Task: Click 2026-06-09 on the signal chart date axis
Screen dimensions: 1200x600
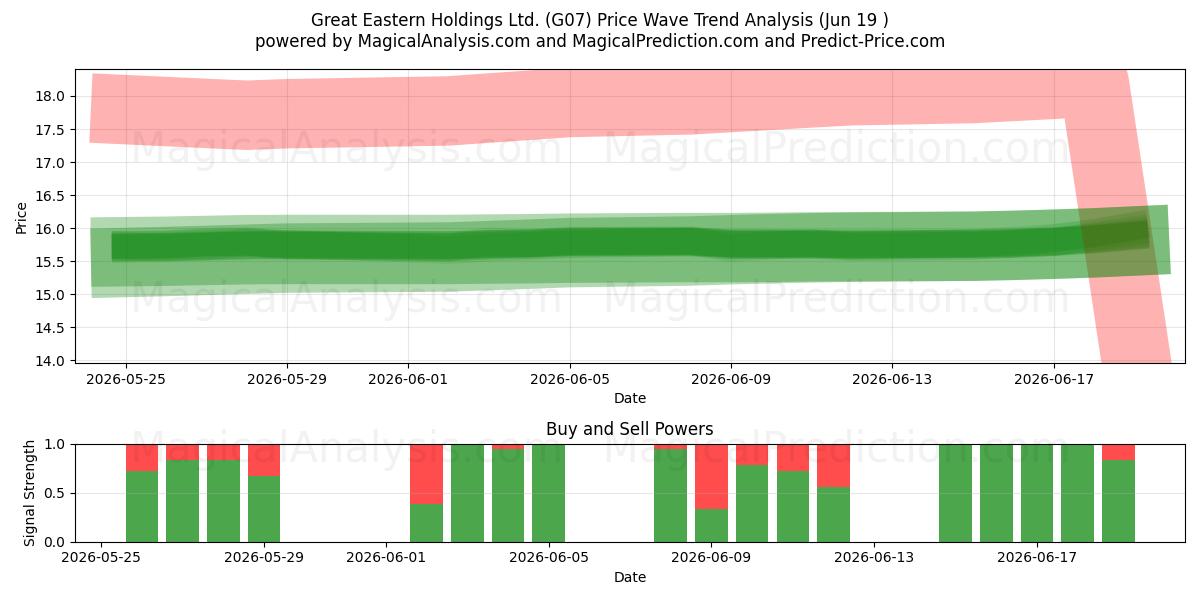Action: [711, 559]
